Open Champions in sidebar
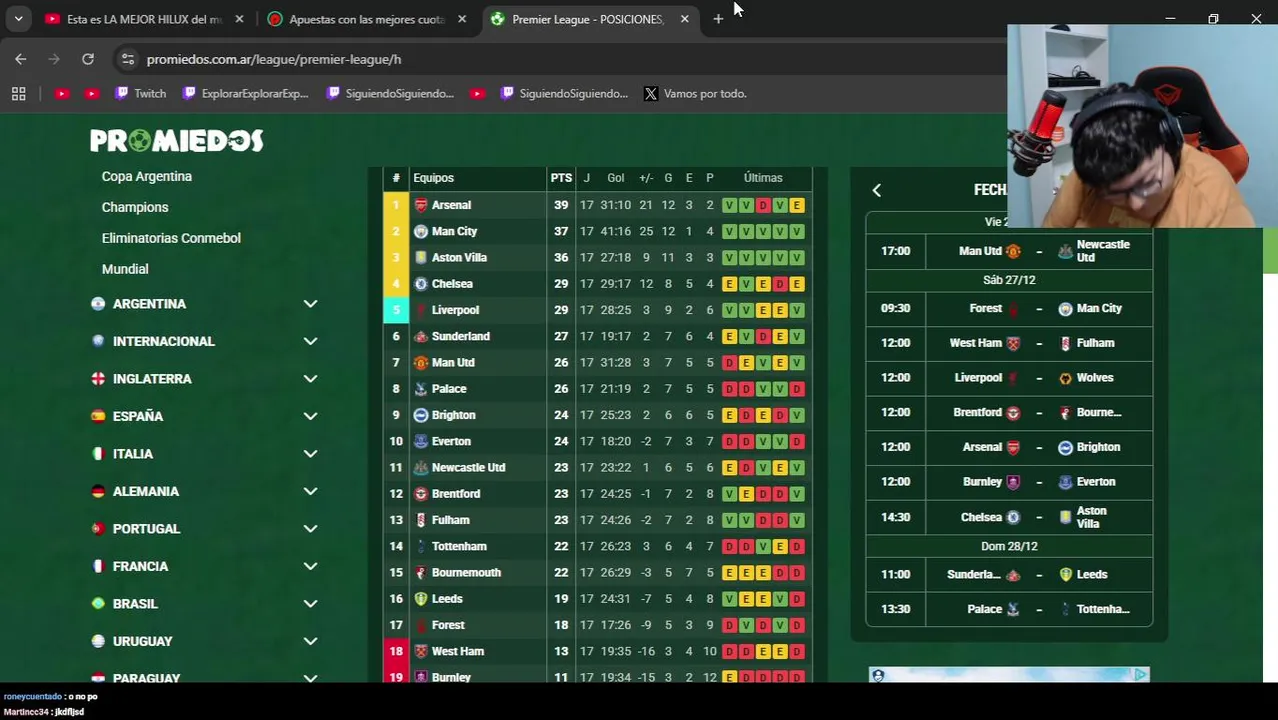Image resolution: width=1278 pixels, height=720 pixels. (135, 207)
